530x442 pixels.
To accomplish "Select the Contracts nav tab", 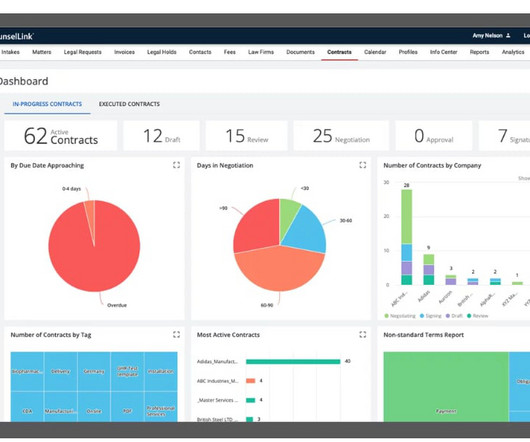I will (x=339, y=52).
